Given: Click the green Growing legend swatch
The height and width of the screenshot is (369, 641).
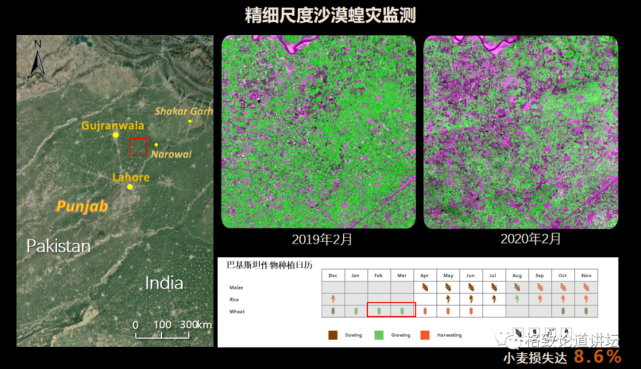Looking at the screenshot, I should tap(379, 335).
